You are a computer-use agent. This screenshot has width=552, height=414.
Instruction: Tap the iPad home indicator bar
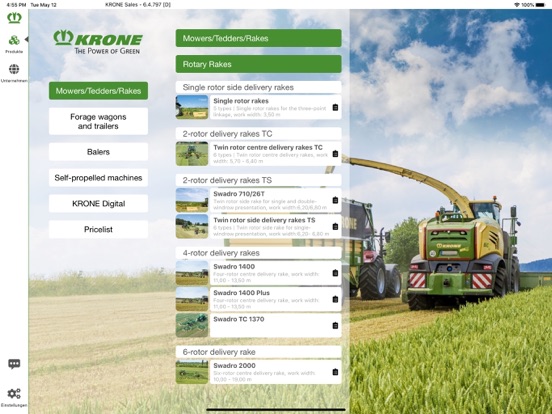(x=276, y=409)
